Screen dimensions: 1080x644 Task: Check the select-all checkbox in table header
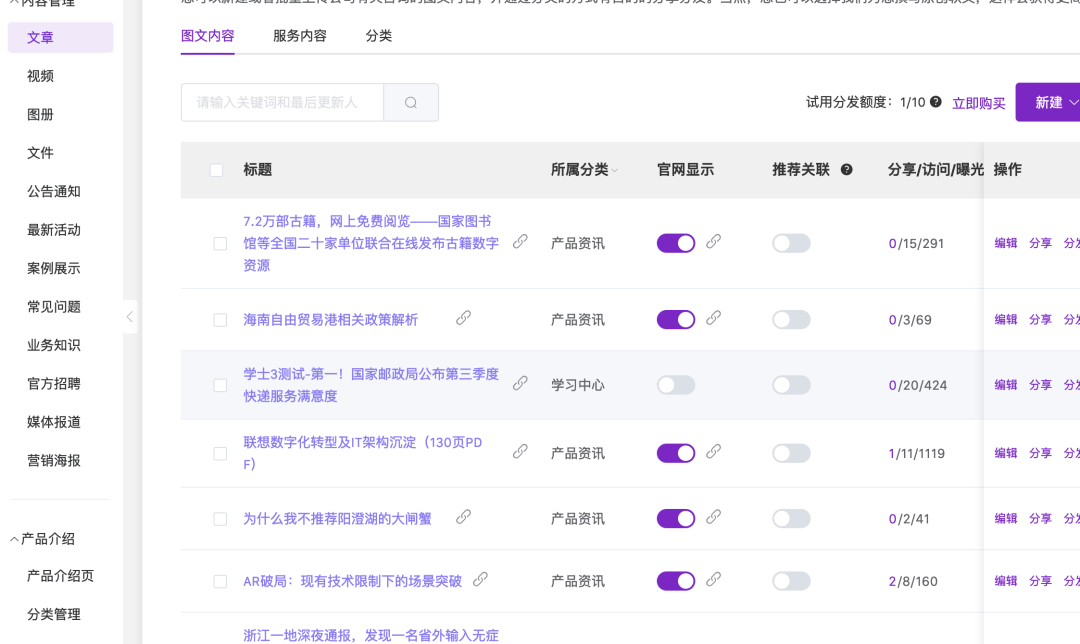coord(216,170)
